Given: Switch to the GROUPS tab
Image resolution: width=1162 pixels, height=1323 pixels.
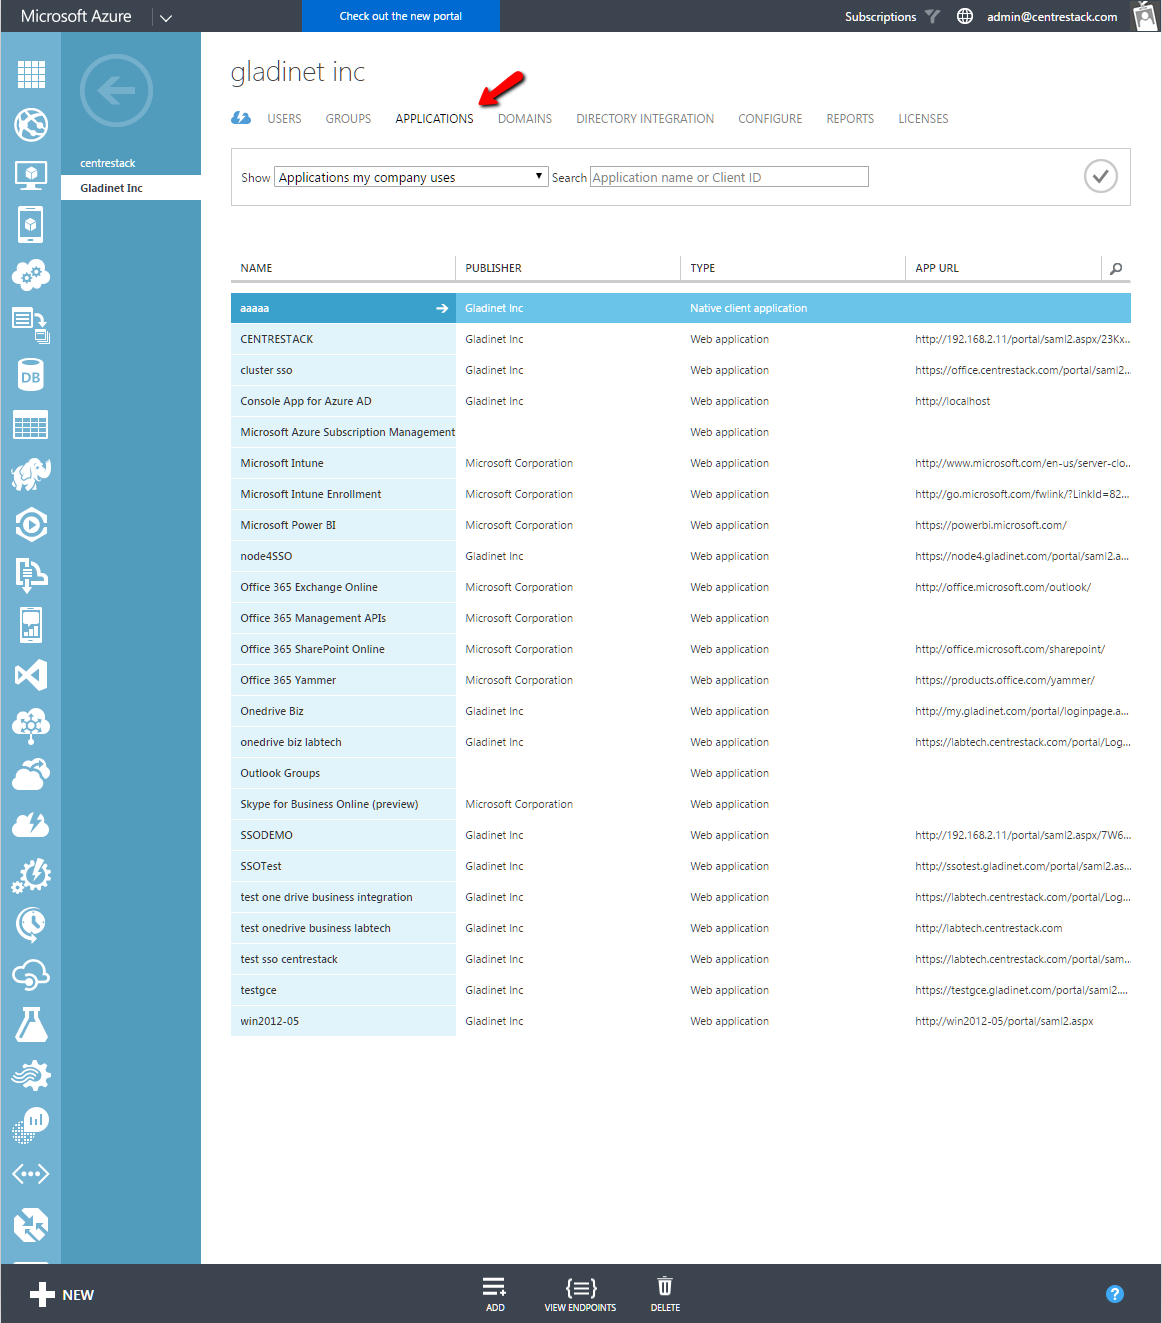Looking at the screenshot, I should point(348,118).
